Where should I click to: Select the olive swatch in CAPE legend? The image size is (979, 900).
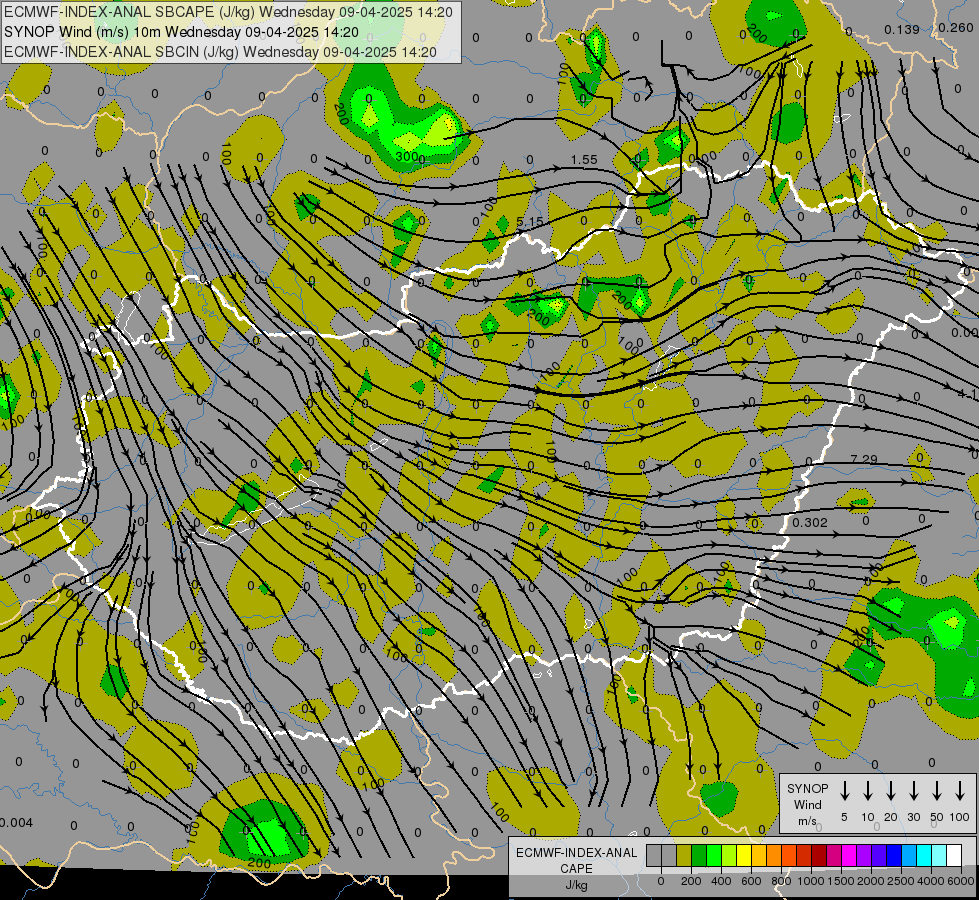tap(684, 855)
